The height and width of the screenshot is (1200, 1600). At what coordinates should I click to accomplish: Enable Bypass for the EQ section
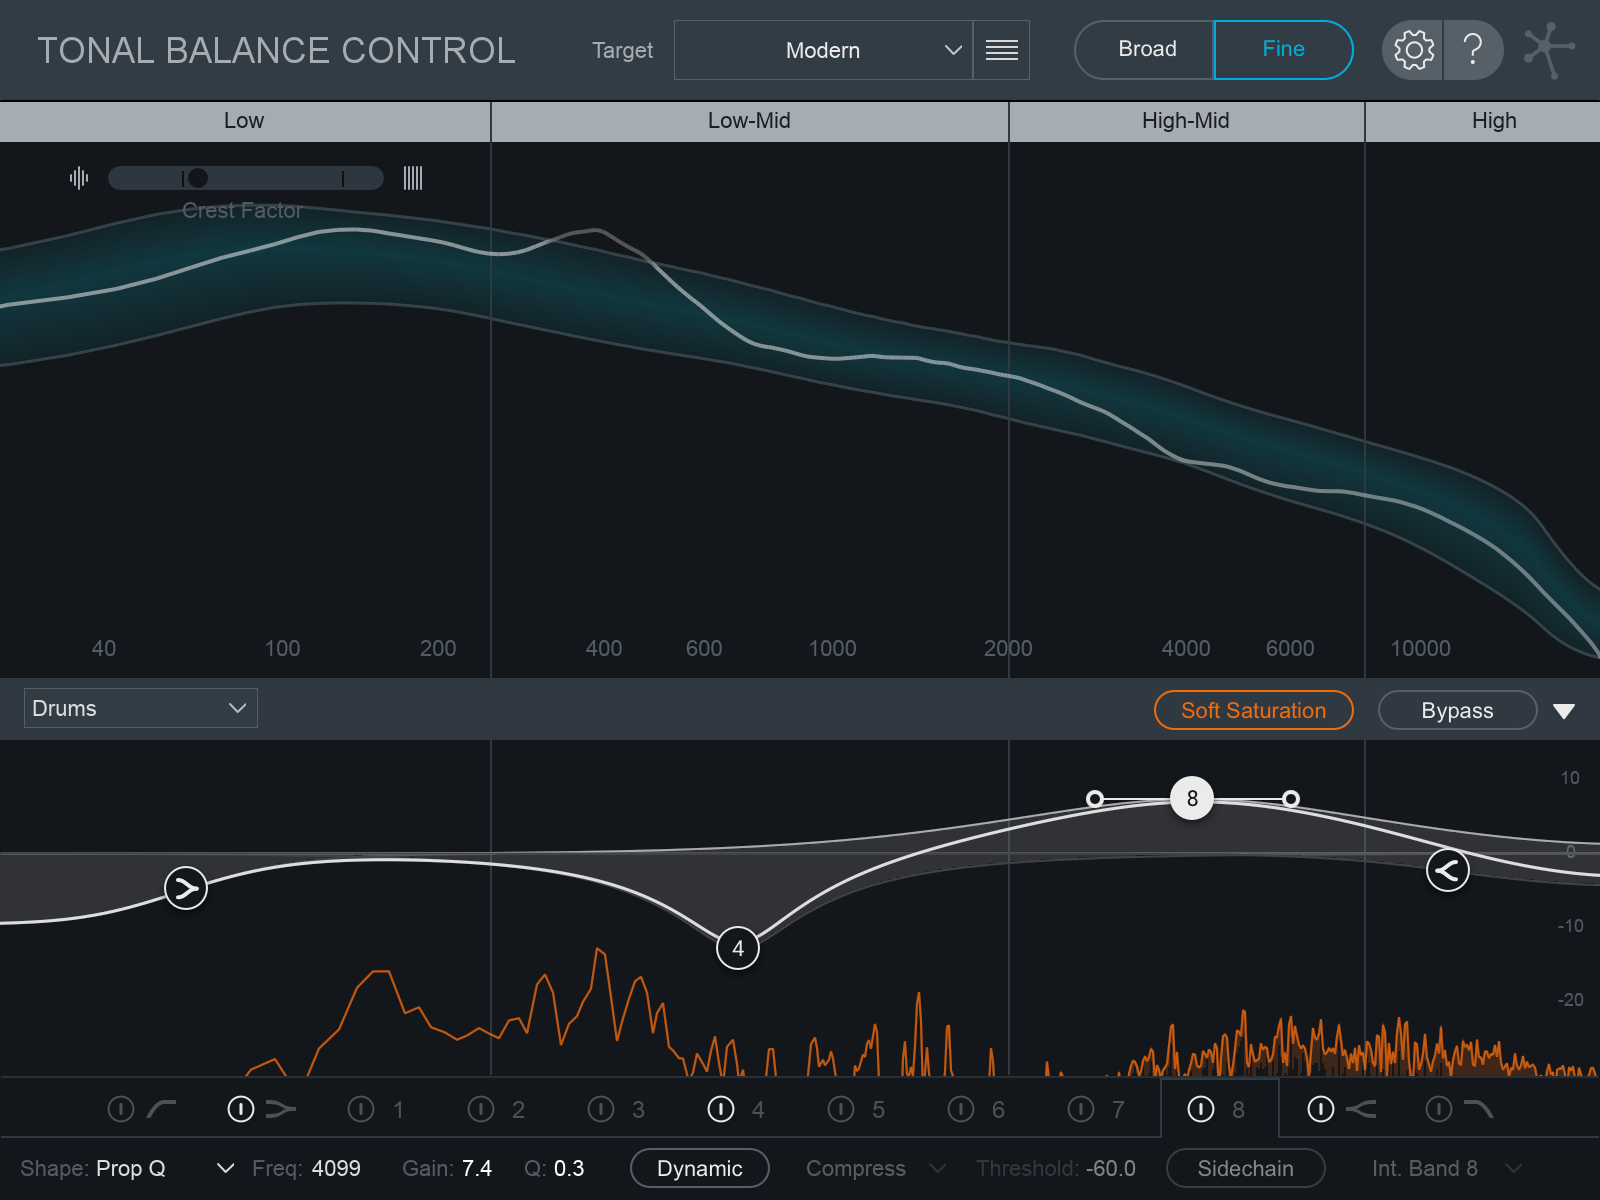click(1456, 710)
